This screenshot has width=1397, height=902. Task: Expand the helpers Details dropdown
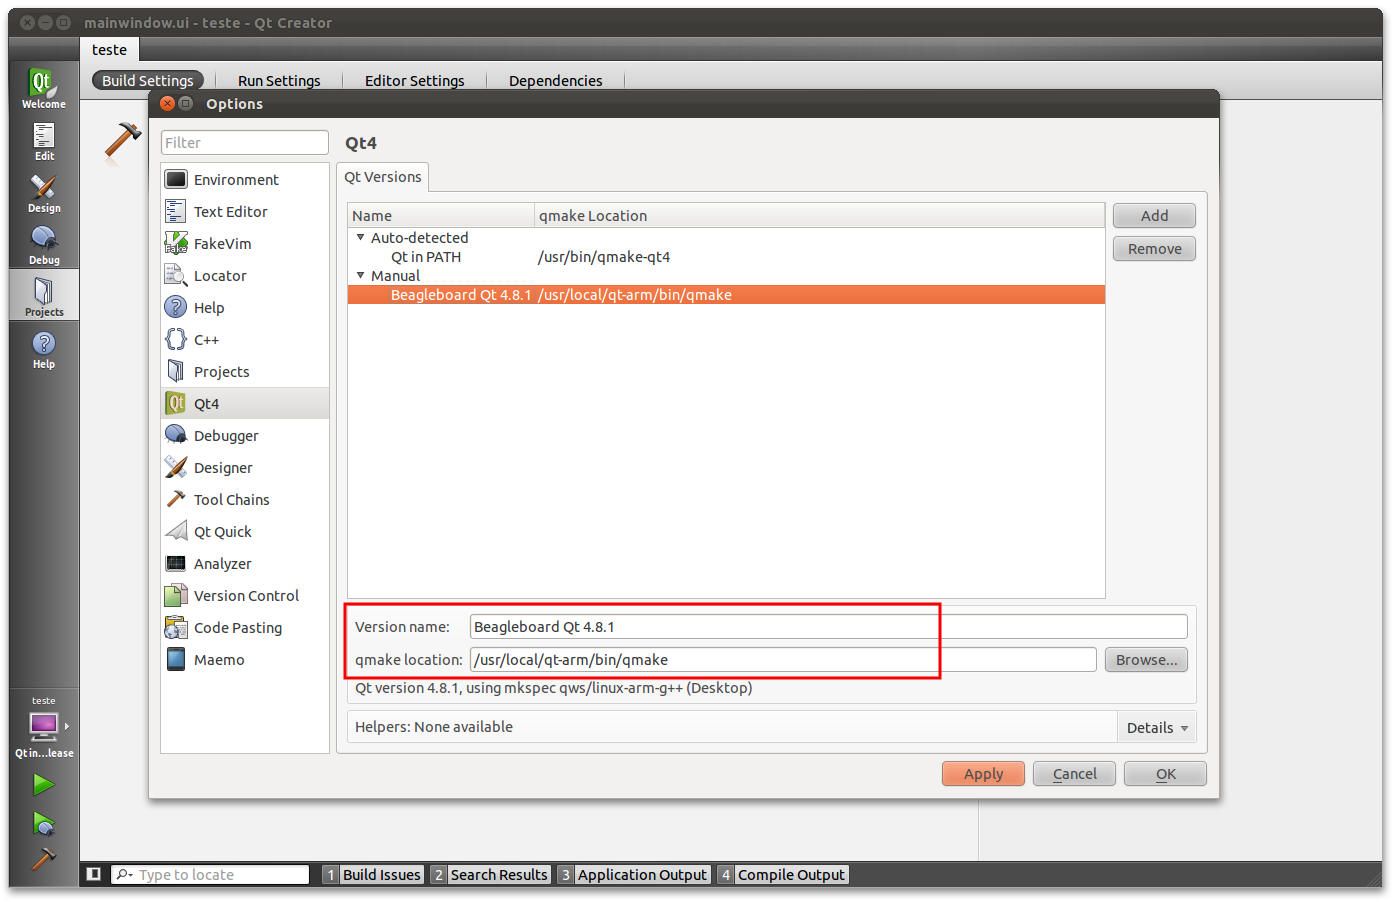point(1156,728)
